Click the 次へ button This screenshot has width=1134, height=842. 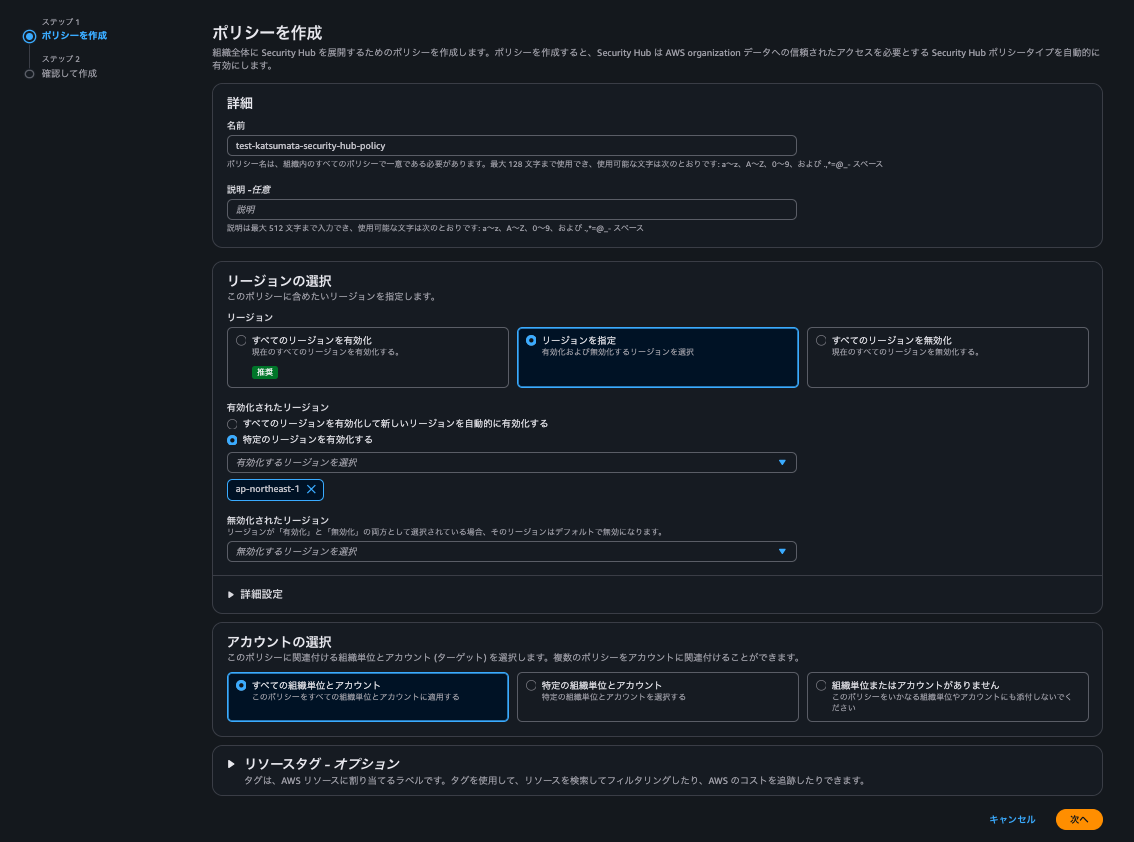click(x=1078, y=819)
